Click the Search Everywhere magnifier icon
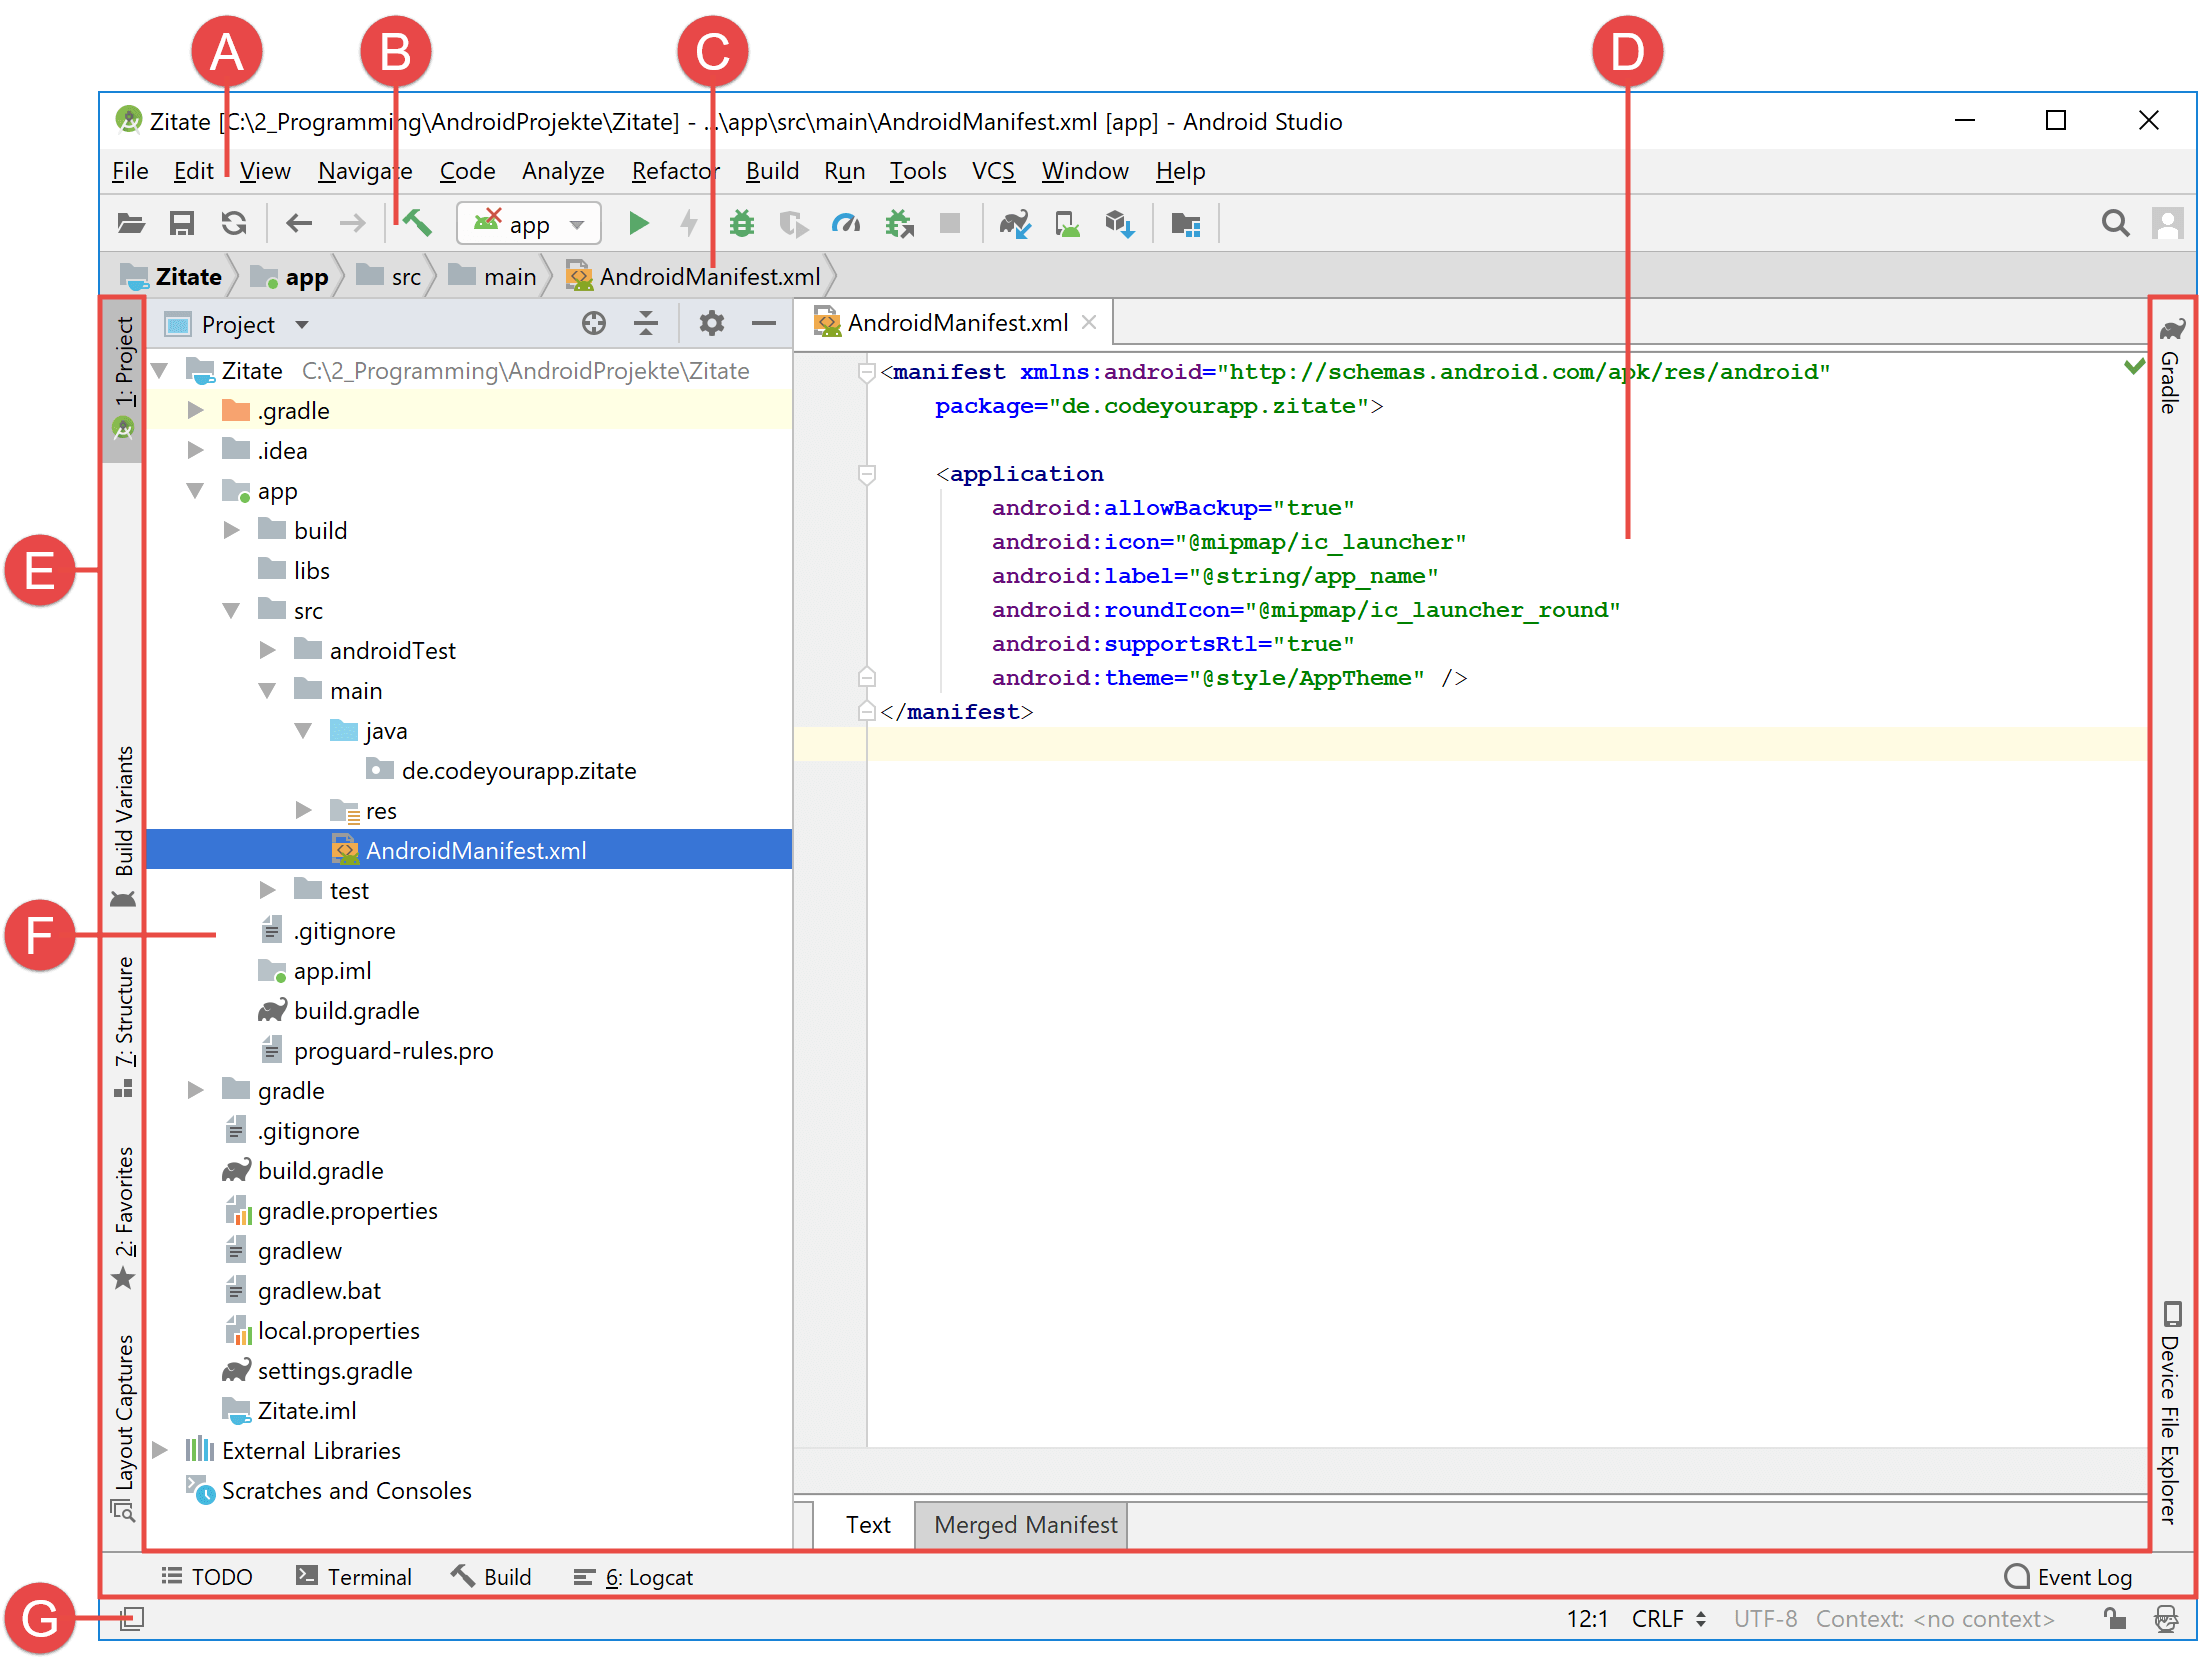 point(2115,223)
